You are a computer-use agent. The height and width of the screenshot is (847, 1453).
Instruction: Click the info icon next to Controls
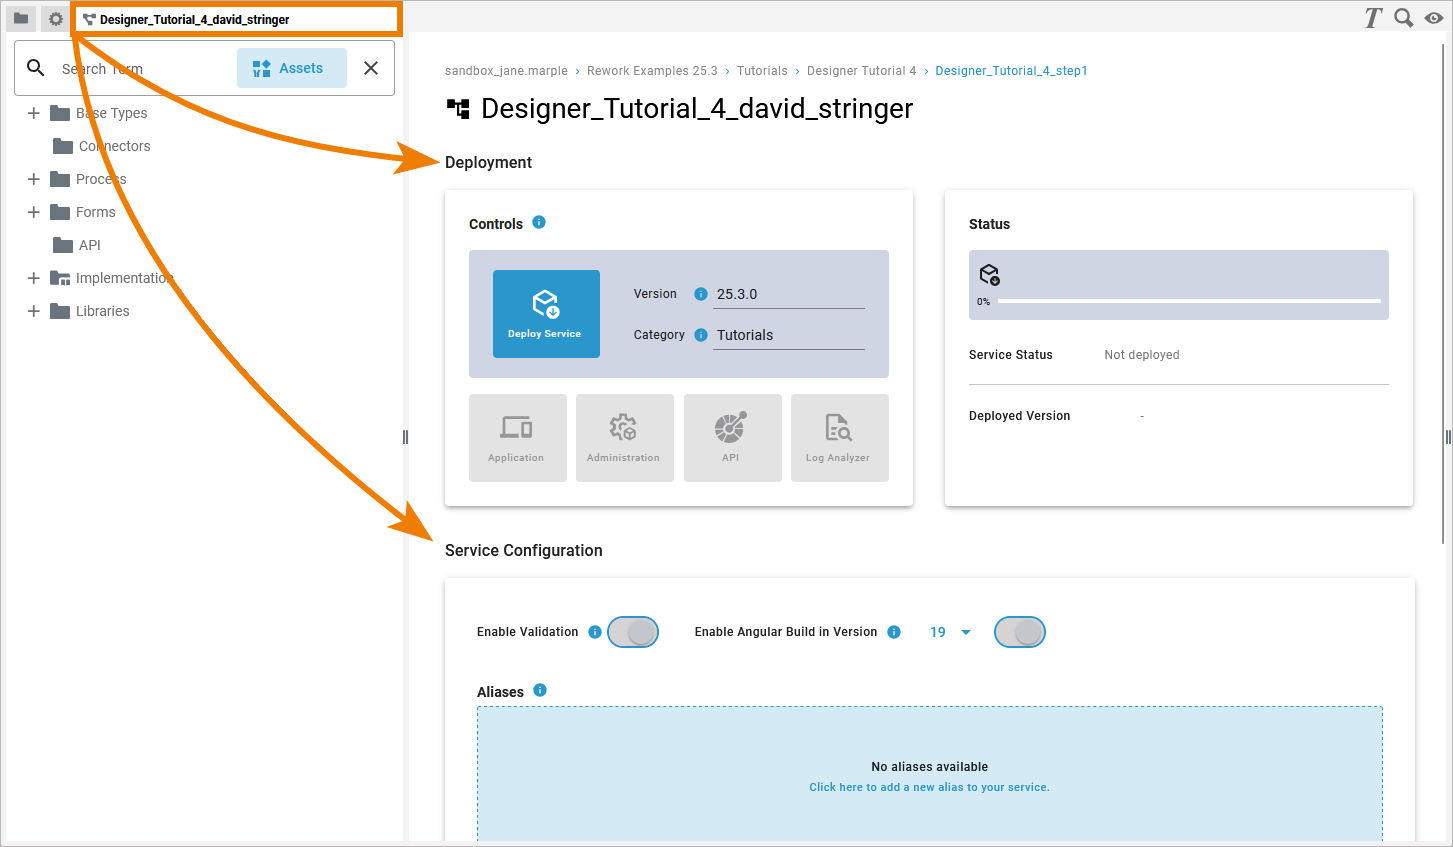coord(539,222)
